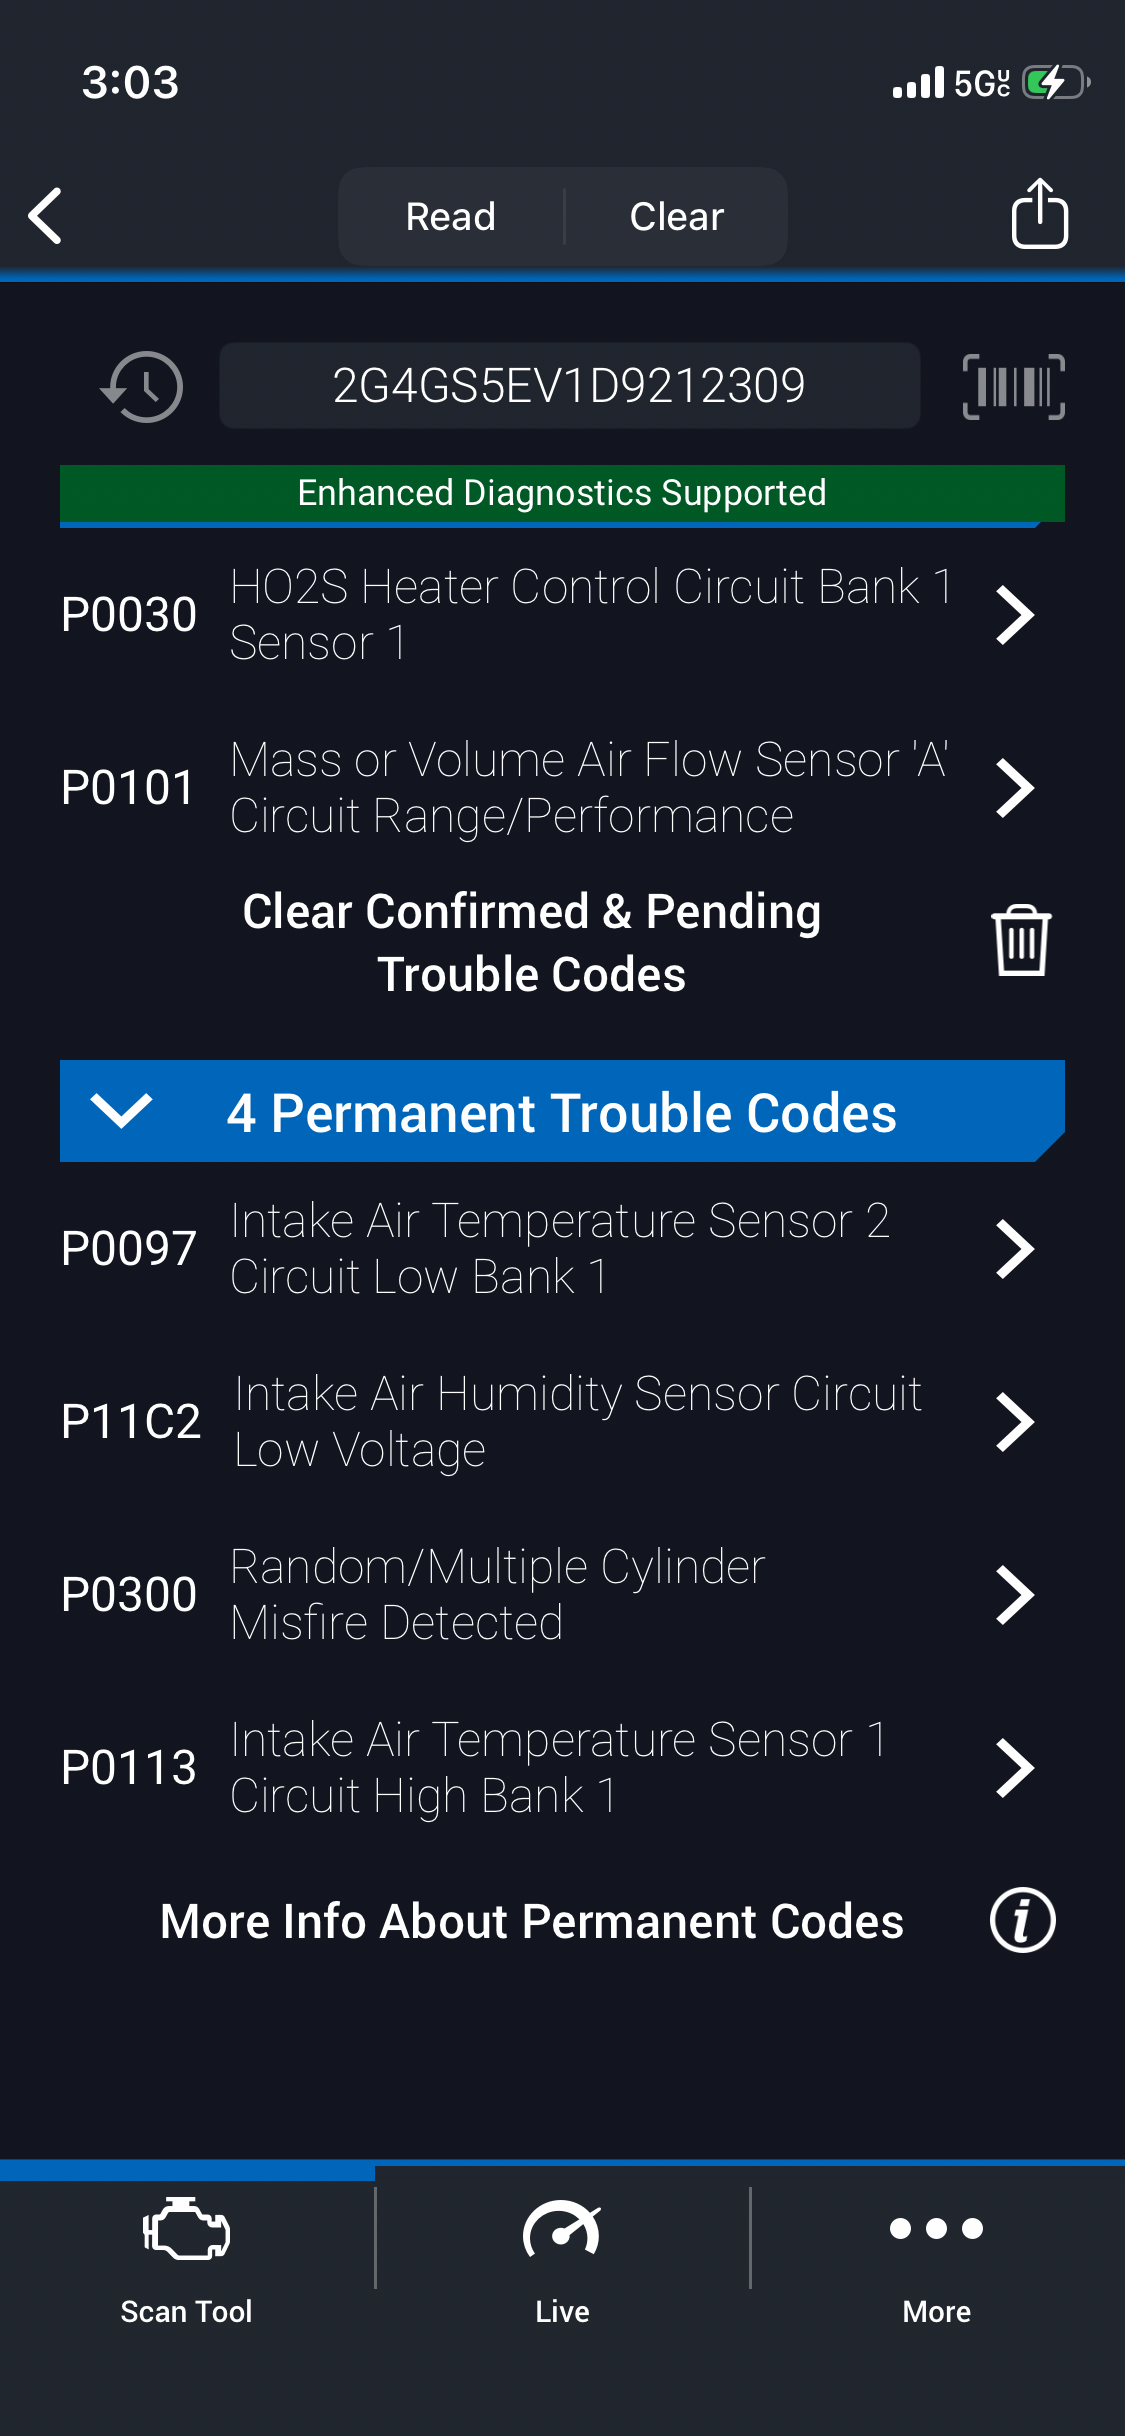The width and height of the screenshot is (1125, 2436).
Task: Tap the permanent codes info icon
Action: coord(1022,1921)
